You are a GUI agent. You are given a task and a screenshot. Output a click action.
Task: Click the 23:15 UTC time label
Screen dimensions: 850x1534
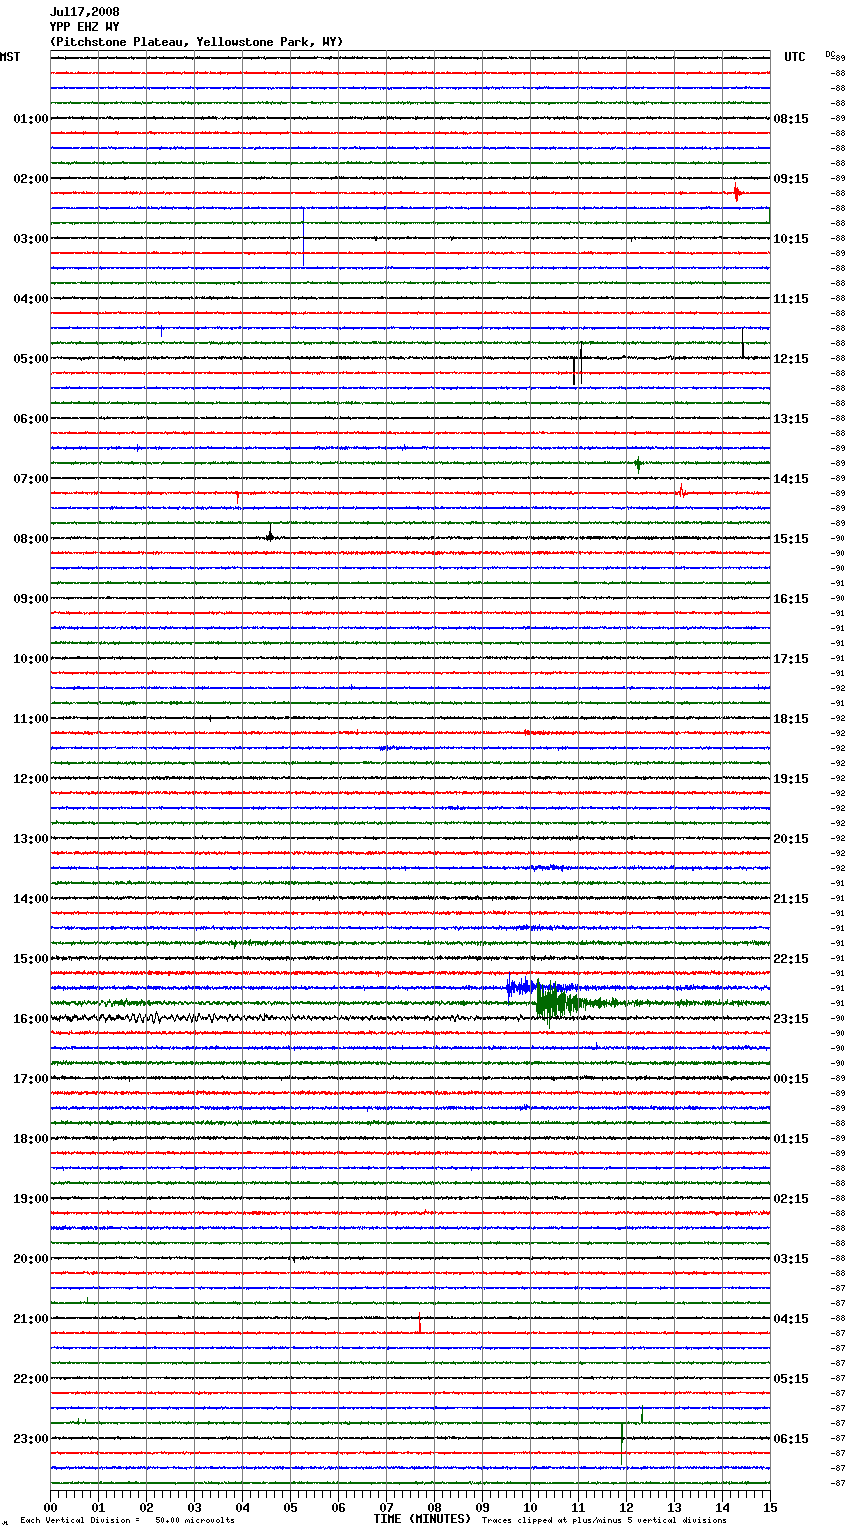(791, 1019)
